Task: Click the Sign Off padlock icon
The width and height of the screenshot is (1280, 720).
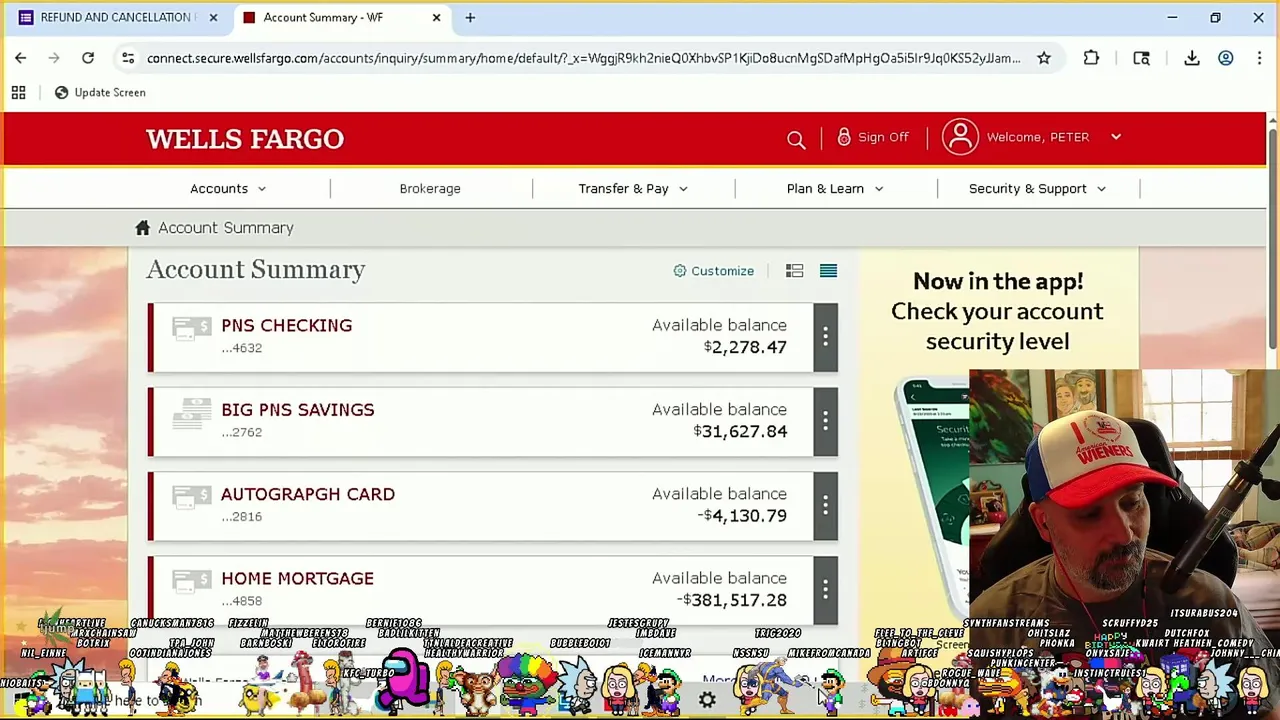Action: 844,137
